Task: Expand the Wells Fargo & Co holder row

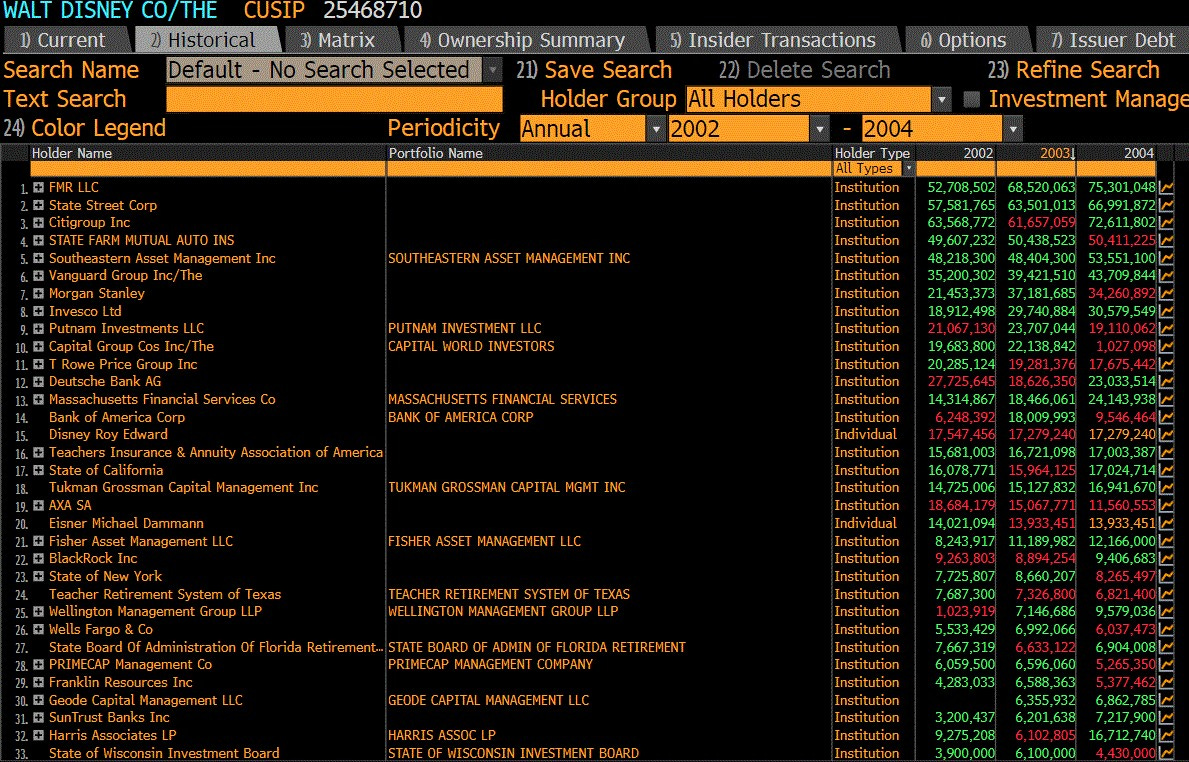Action: (x=38, y=629)
